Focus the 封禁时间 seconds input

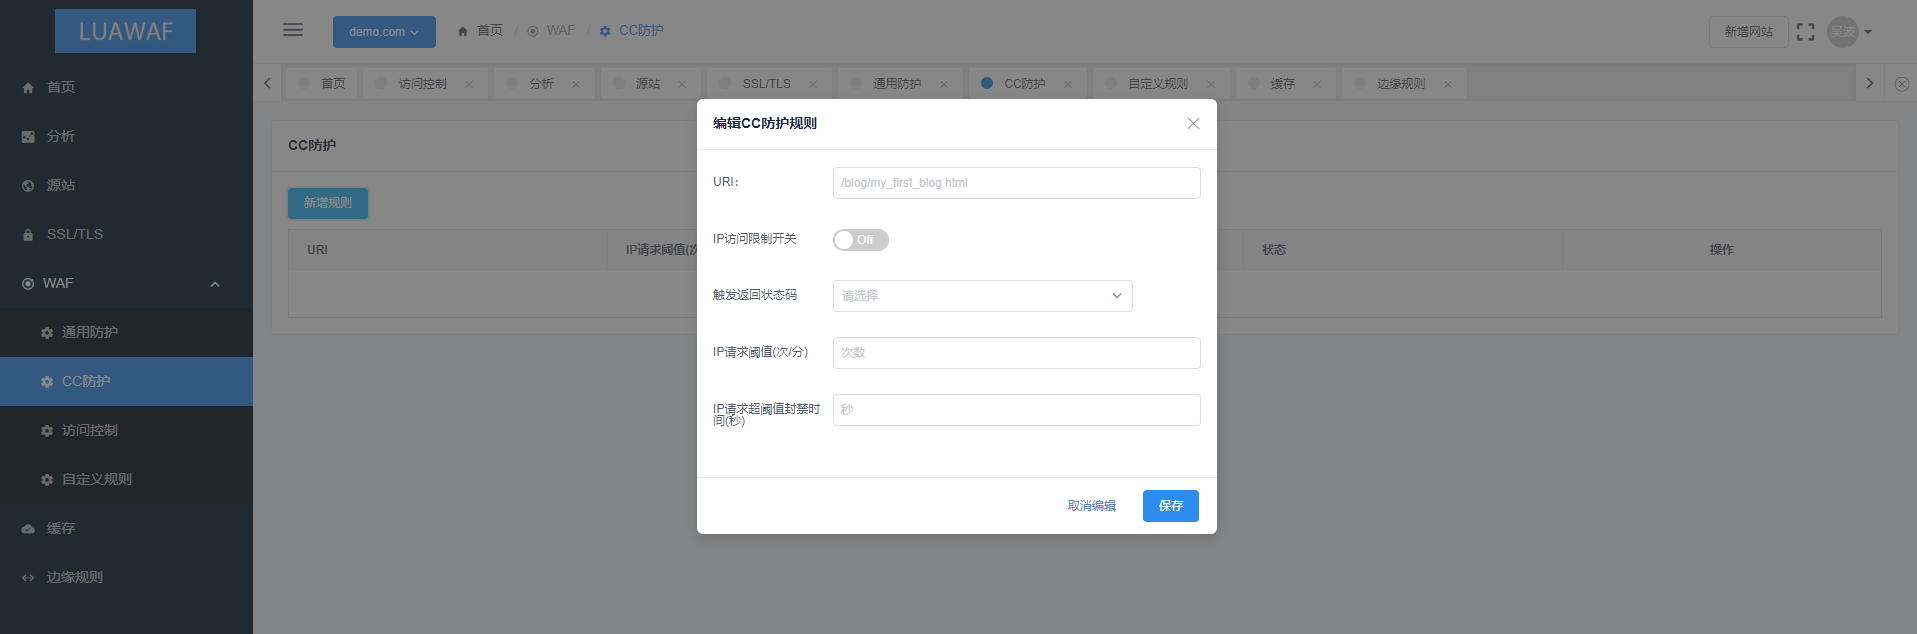click(1016, 410)
